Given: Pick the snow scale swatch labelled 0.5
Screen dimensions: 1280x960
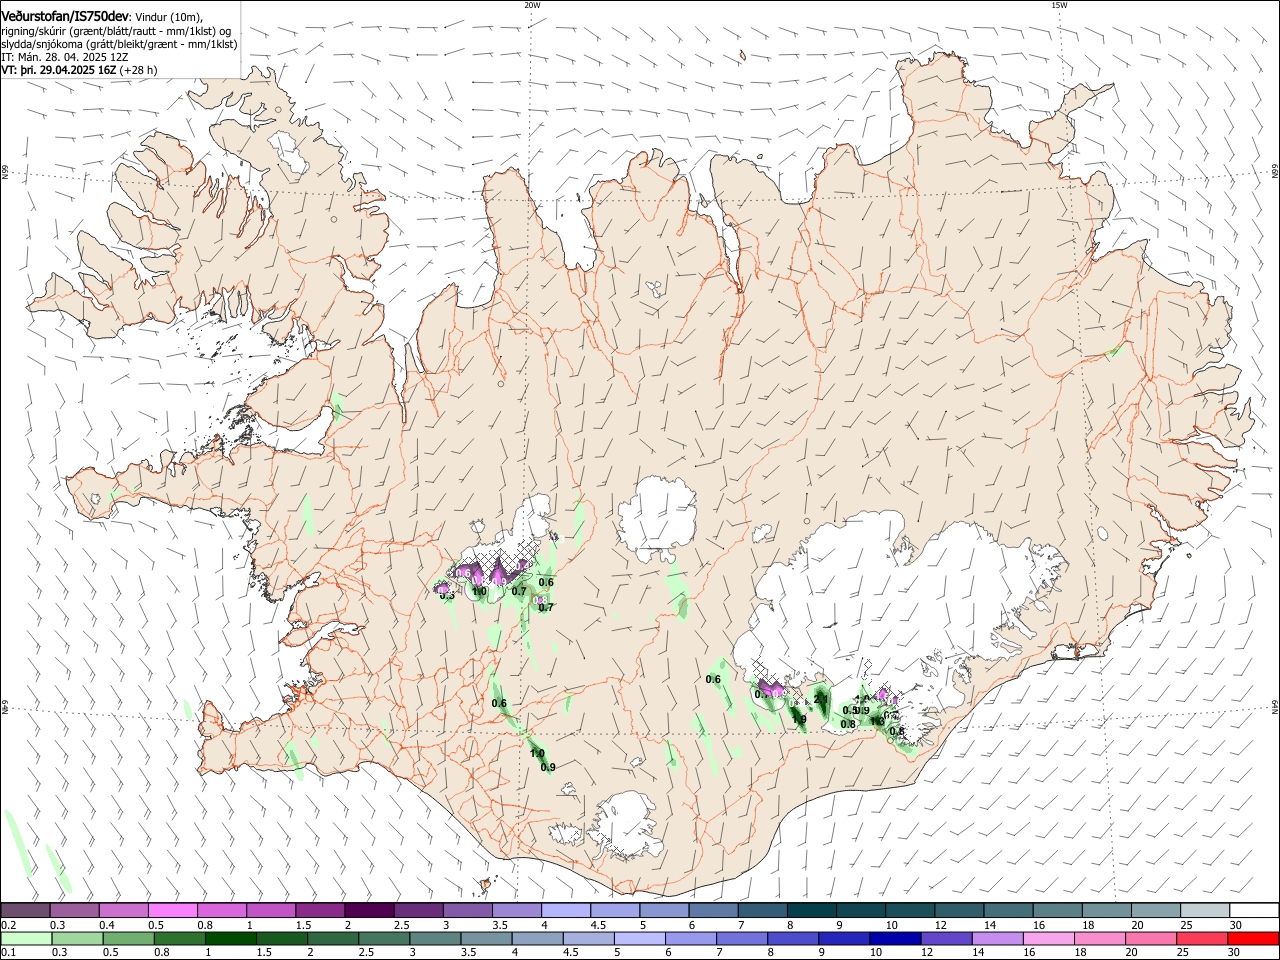Looking at the screenshot, I should pyautogui.click(x=172, y=911).
